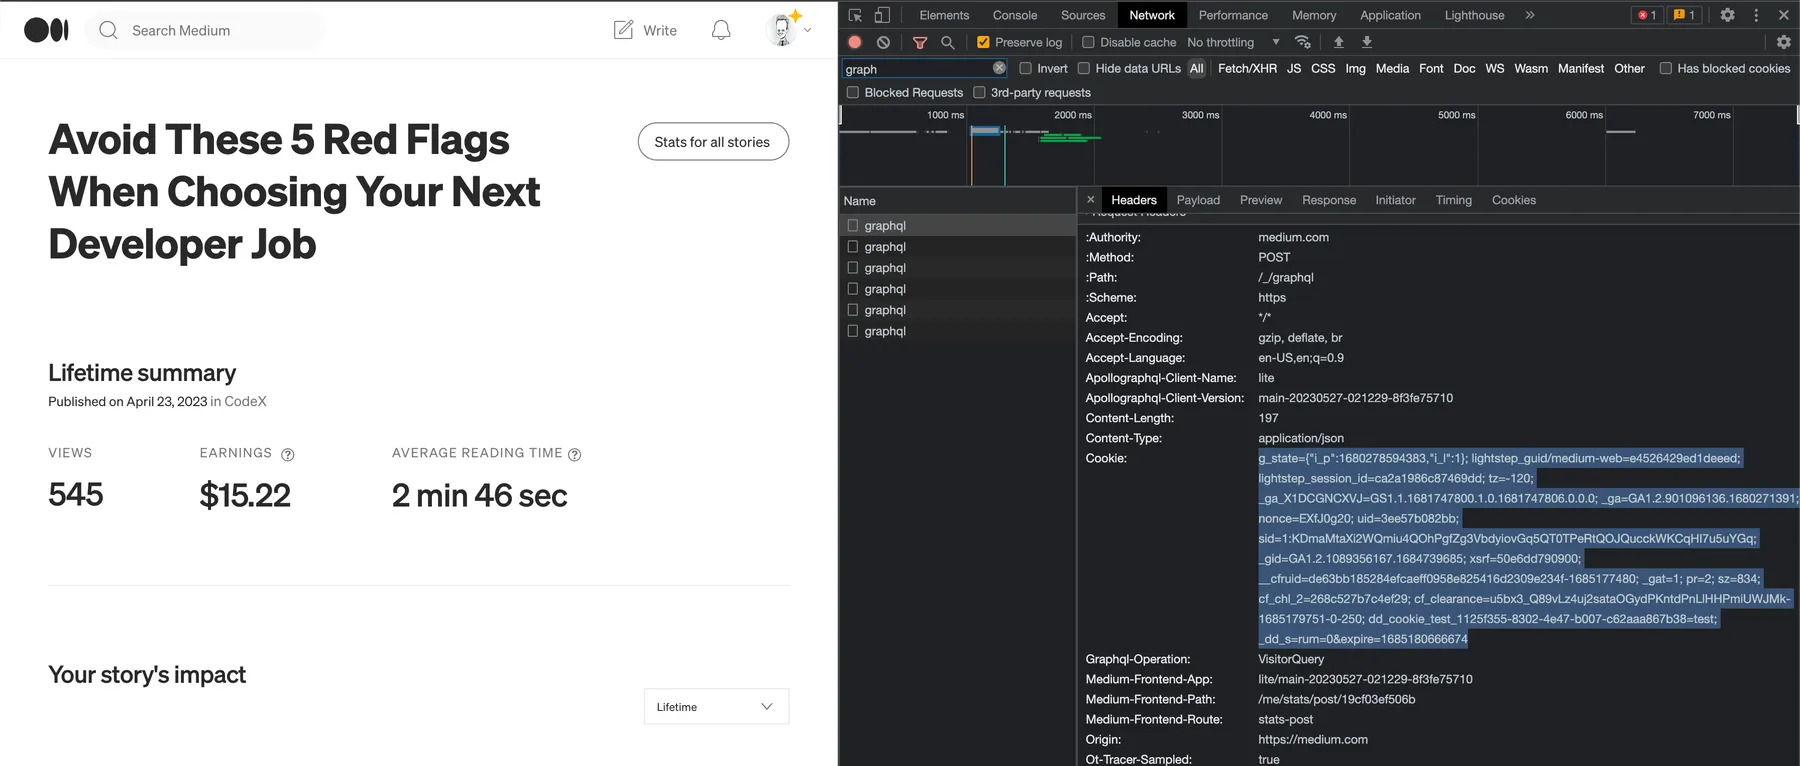Open the Lighthouse tab
The height and width of the screenshot is (766, 1800).
click(1474, 15)
